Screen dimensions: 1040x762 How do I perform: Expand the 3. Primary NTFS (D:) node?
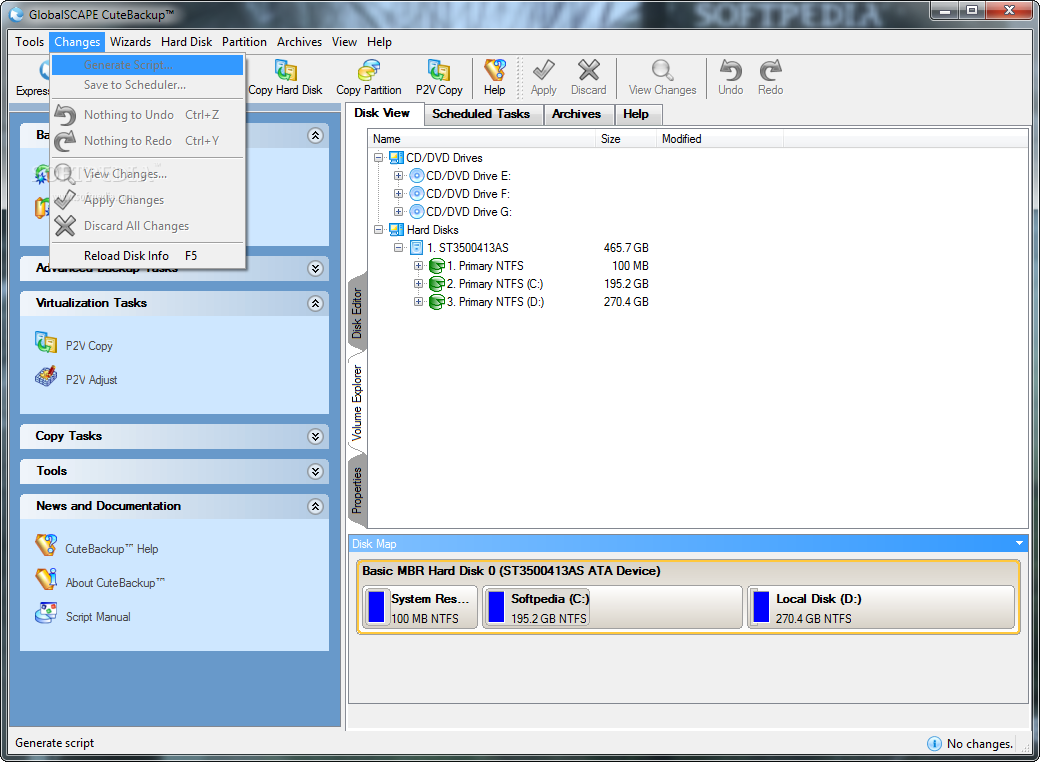click(418, 302)
